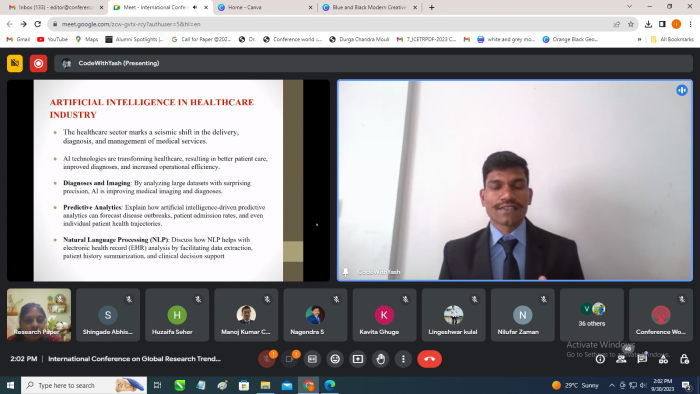This screenshot has height=394, width=700.
Task: Click the red recording indicator button
Action: tap(38, 63)
